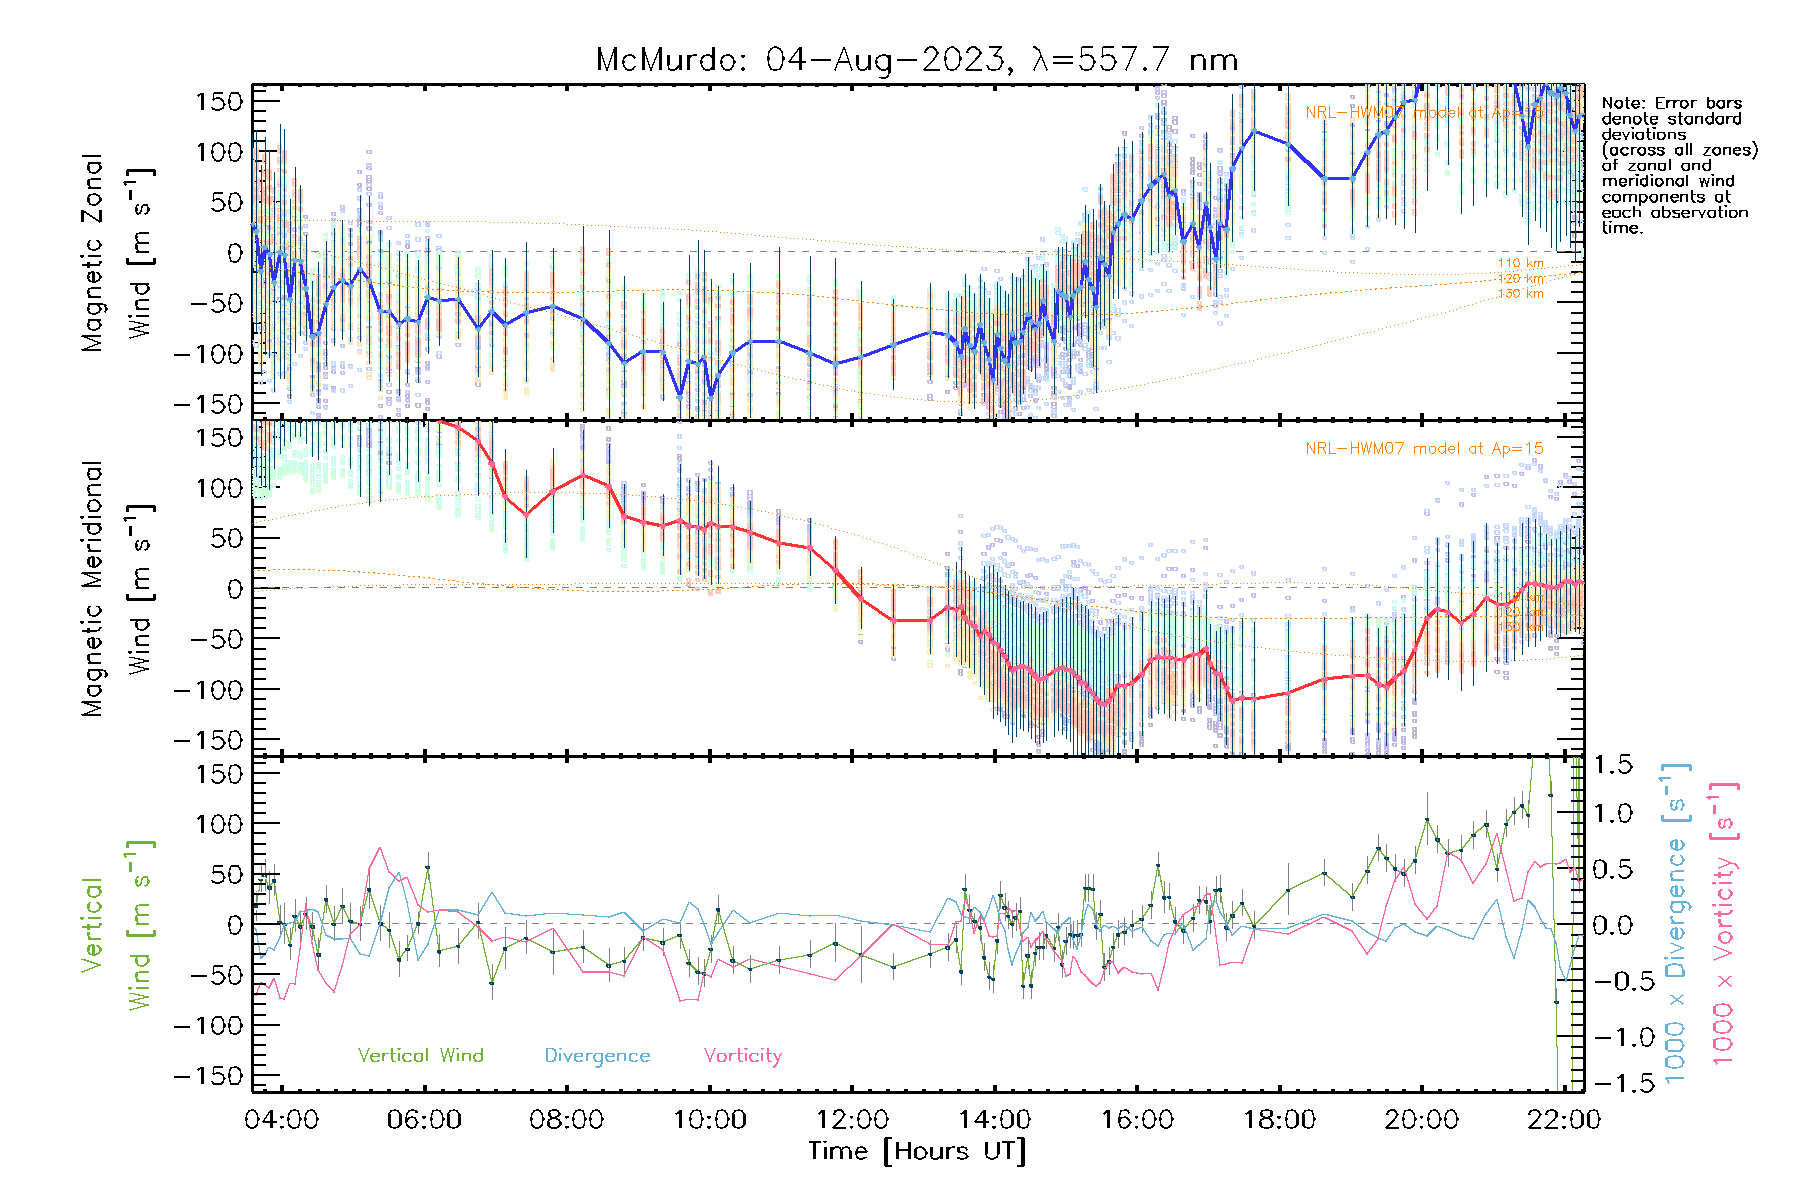Click the green Vertical Wind y-axis label
Screen dimensions: 1800x1200
coord(116,925)
